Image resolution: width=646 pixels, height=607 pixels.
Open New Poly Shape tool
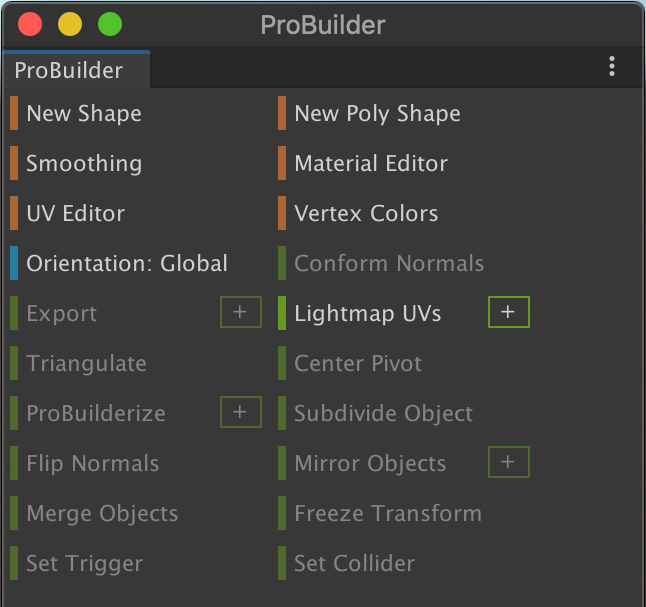point(377,114)
